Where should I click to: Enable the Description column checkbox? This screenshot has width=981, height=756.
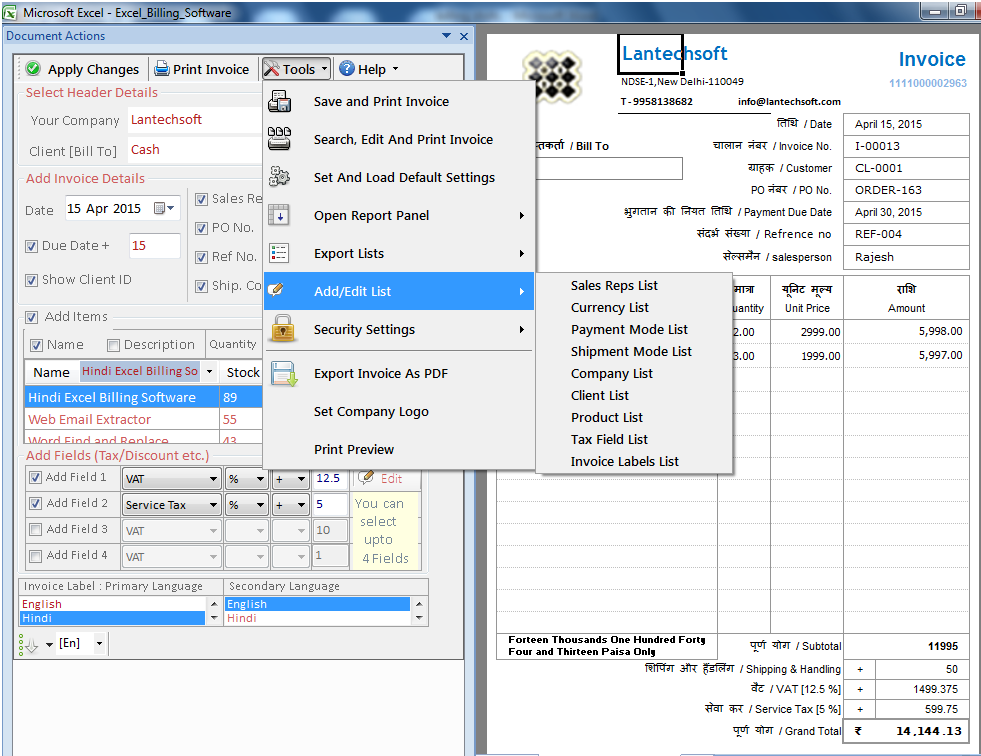(x=113, y=345)
